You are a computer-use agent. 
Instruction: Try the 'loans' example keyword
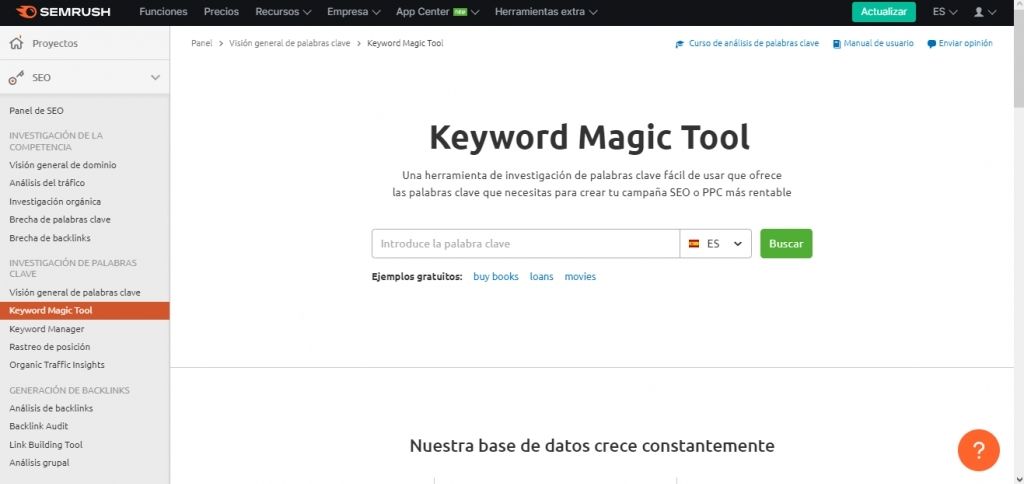coord(541,277)
